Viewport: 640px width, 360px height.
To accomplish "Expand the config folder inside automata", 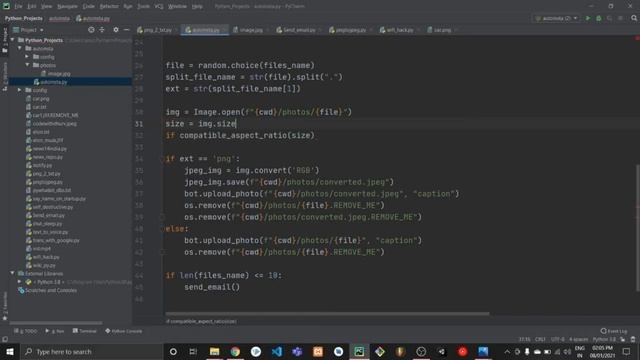I will click(x=27, y=57).
